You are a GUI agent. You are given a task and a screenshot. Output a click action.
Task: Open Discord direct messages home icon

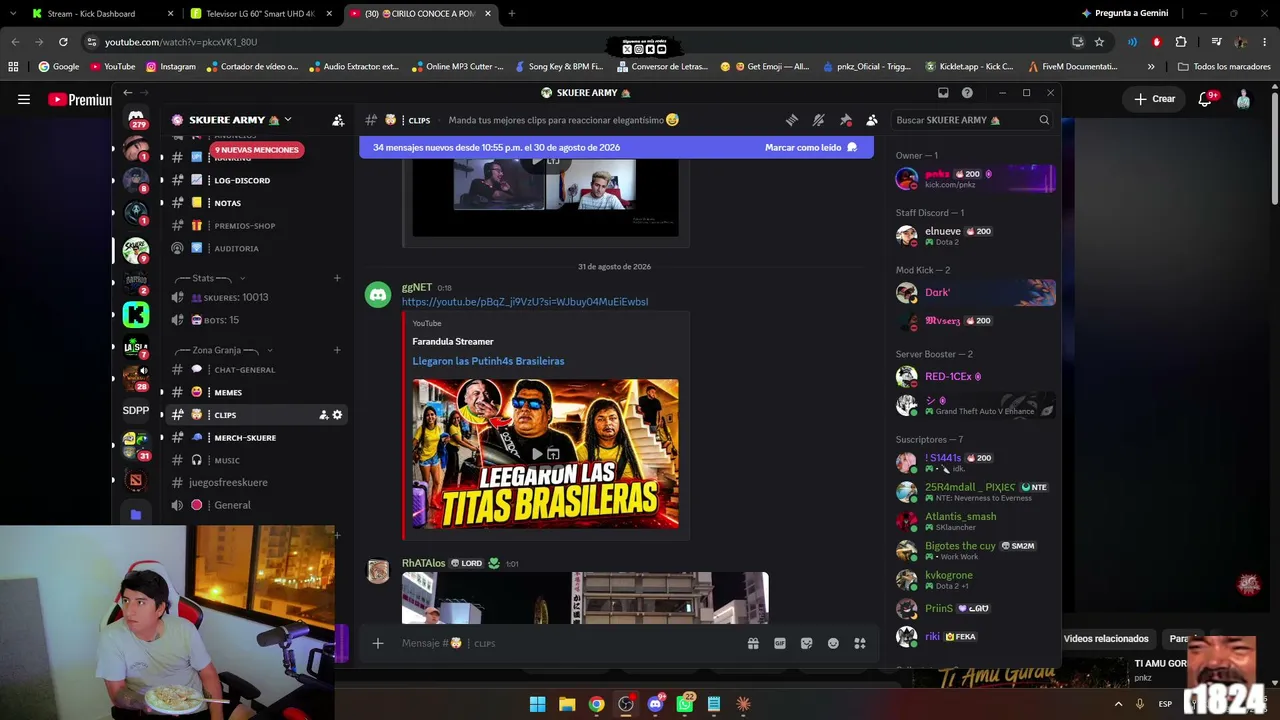point(136,116)
